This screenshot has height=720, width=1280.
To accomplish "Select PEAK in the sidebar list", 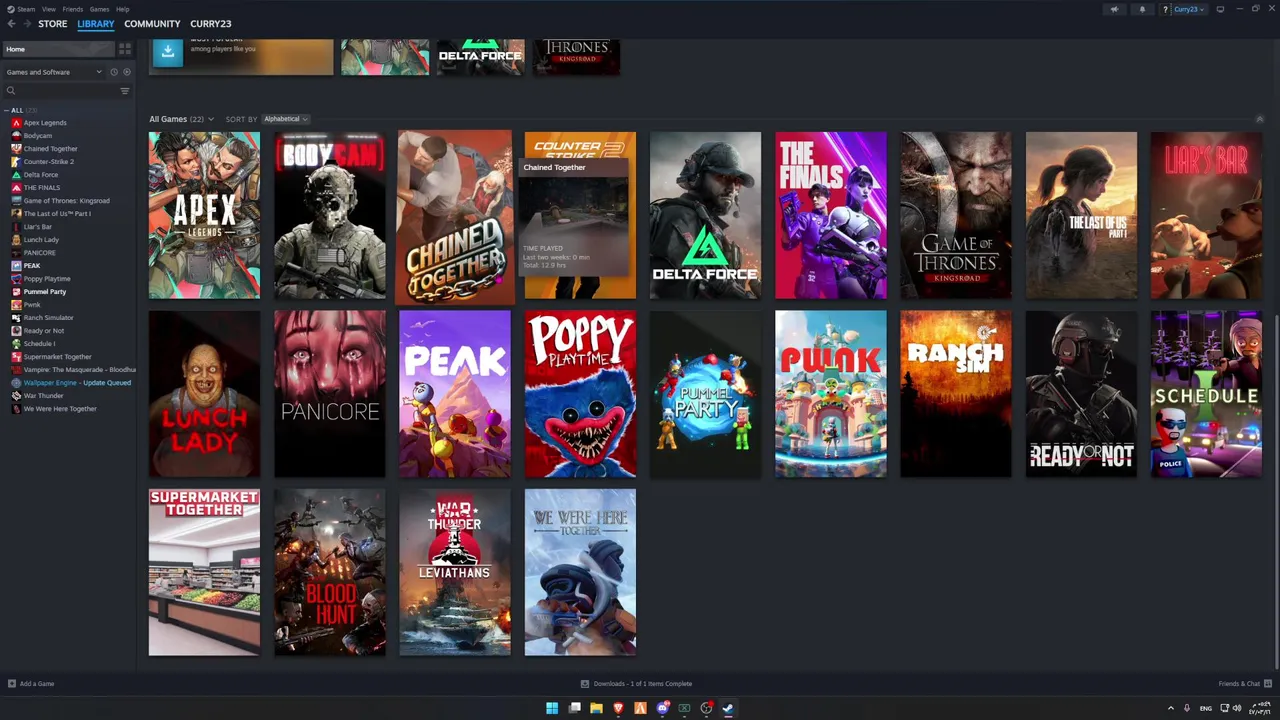I will [x=32, y=266].
